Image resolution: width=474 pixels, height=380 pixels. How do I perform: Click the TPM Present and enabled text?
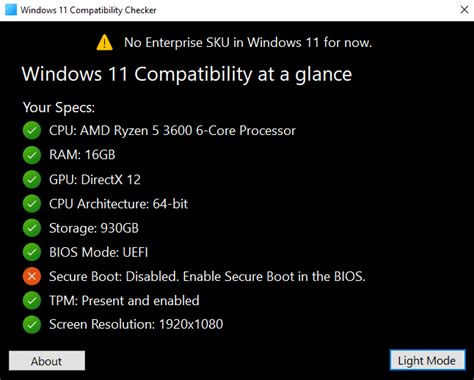tap(124, 301)
